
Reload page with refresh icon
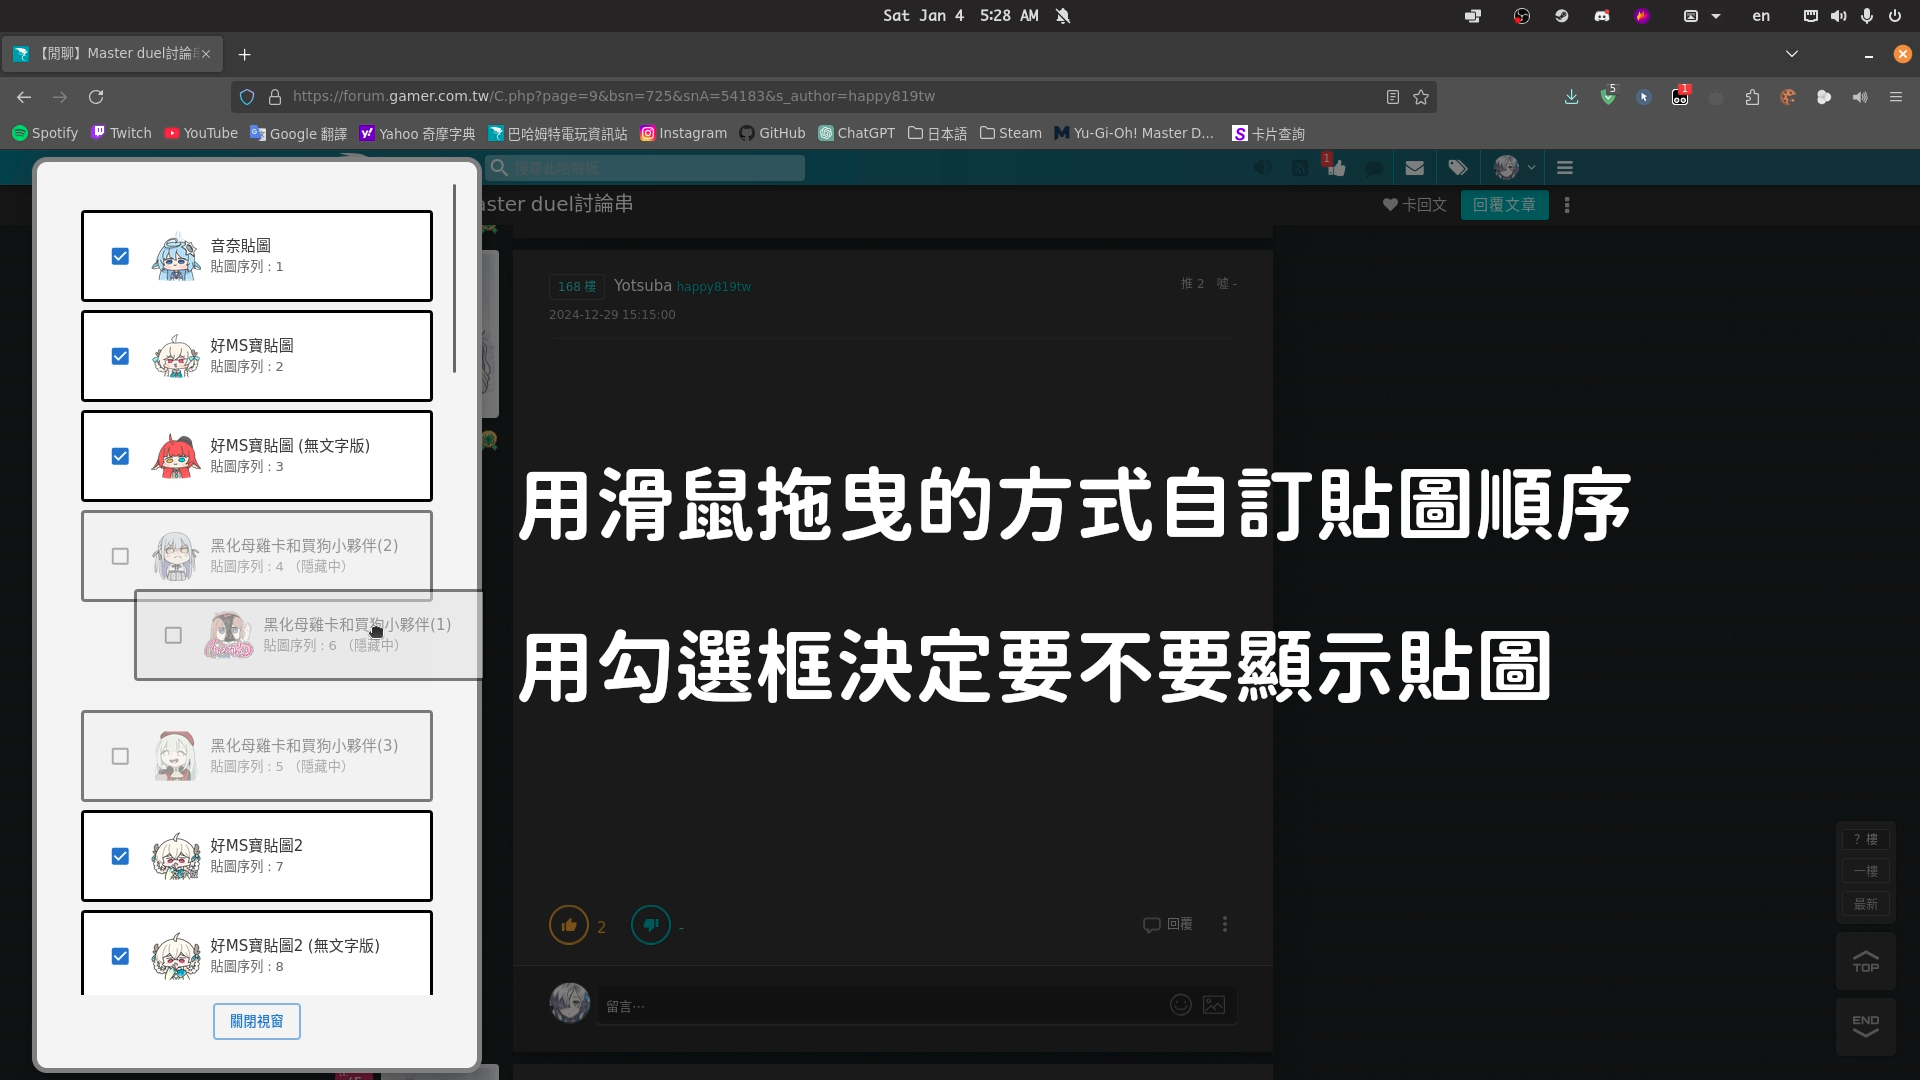[96, 97]
